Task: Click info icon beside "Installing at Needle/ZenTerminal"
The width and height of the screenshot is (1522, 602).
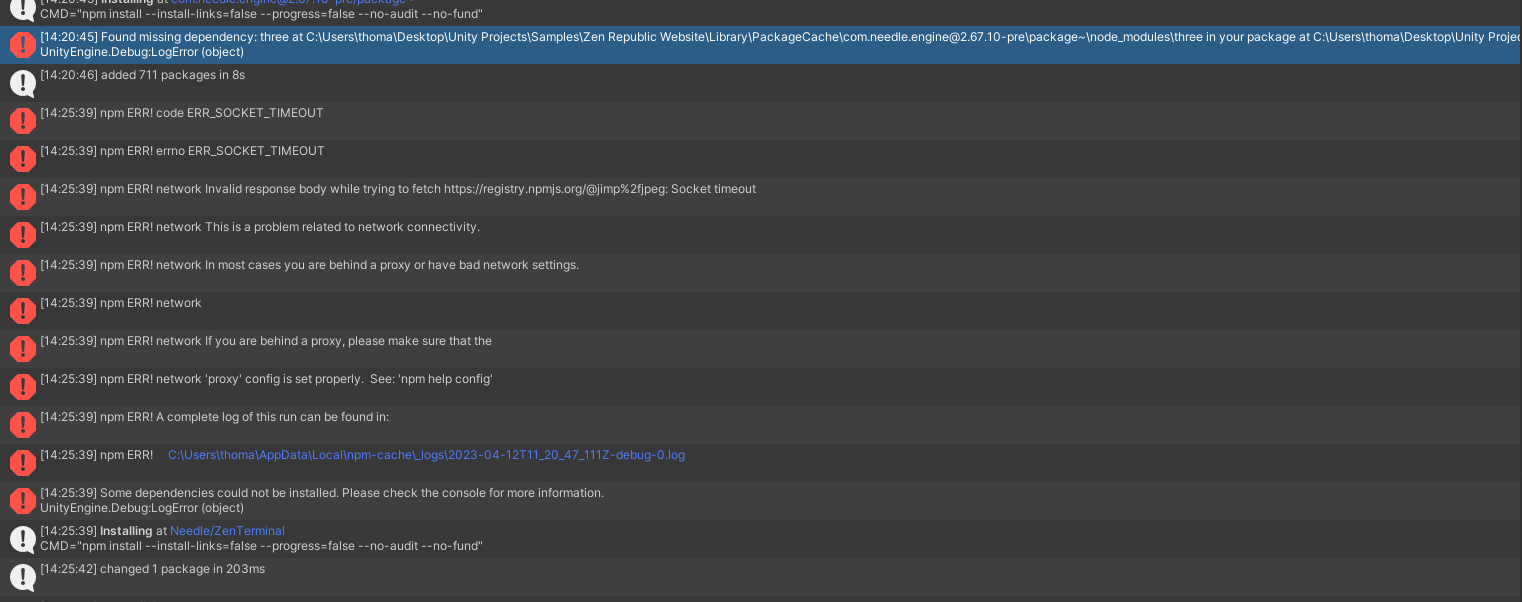Action: [22, 539]
